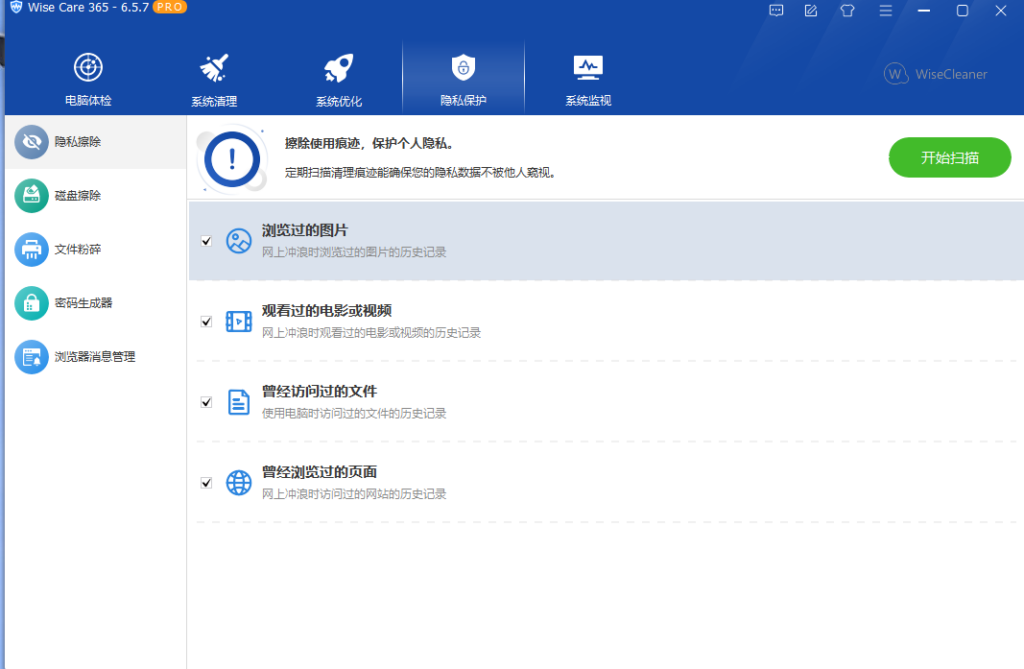This screenshot has height=669, width=1024.
Task: Open the hamburger menu in title bar
Action: (x=886, y=10)
